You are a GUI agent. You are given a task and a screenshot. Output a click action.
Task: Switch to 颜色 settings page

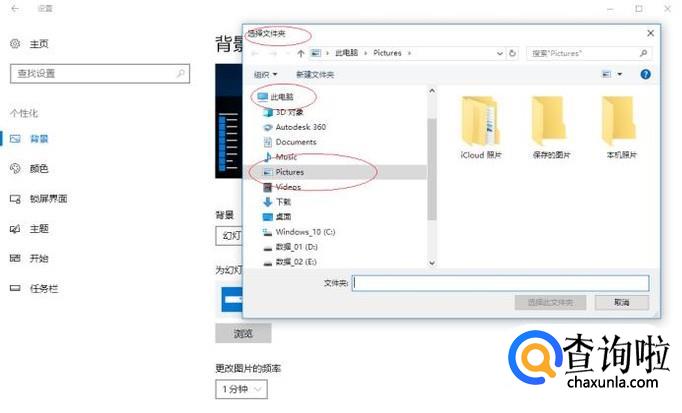point(38,168)
